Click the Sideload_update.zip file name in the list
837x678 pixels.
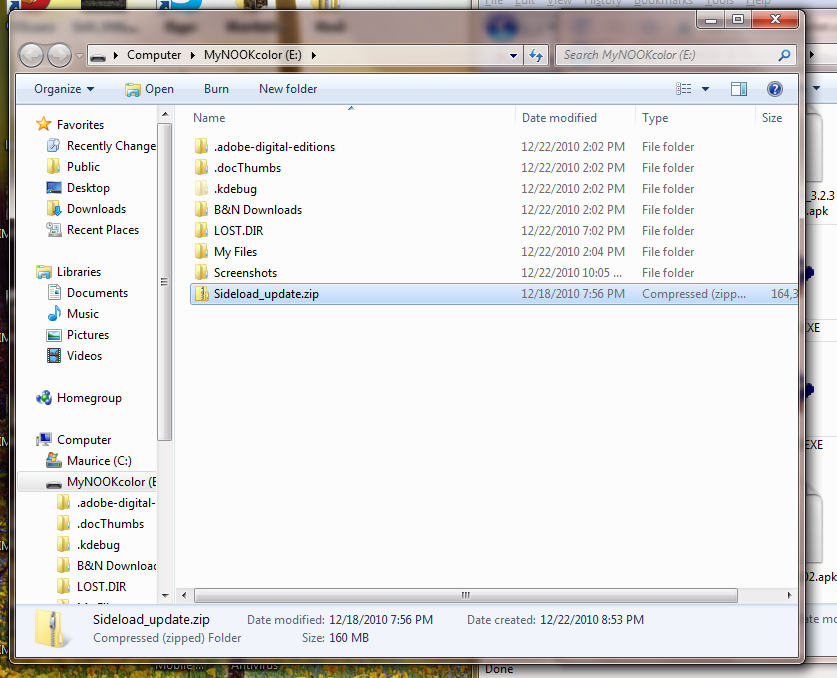click(266, 294)
